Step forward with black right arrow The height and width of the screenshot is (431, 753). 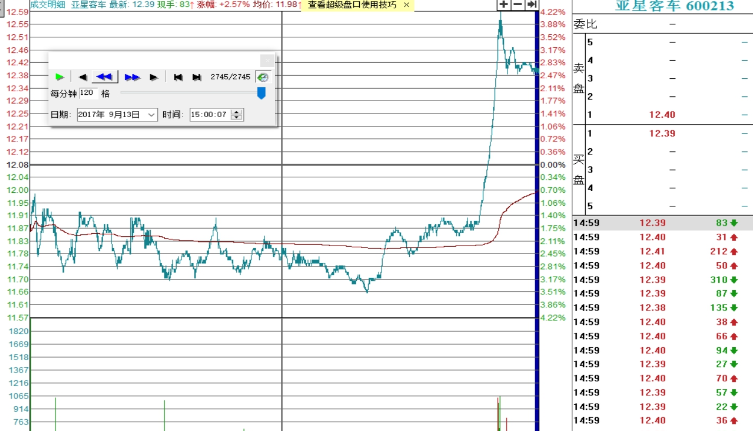(x=153, y=77)
